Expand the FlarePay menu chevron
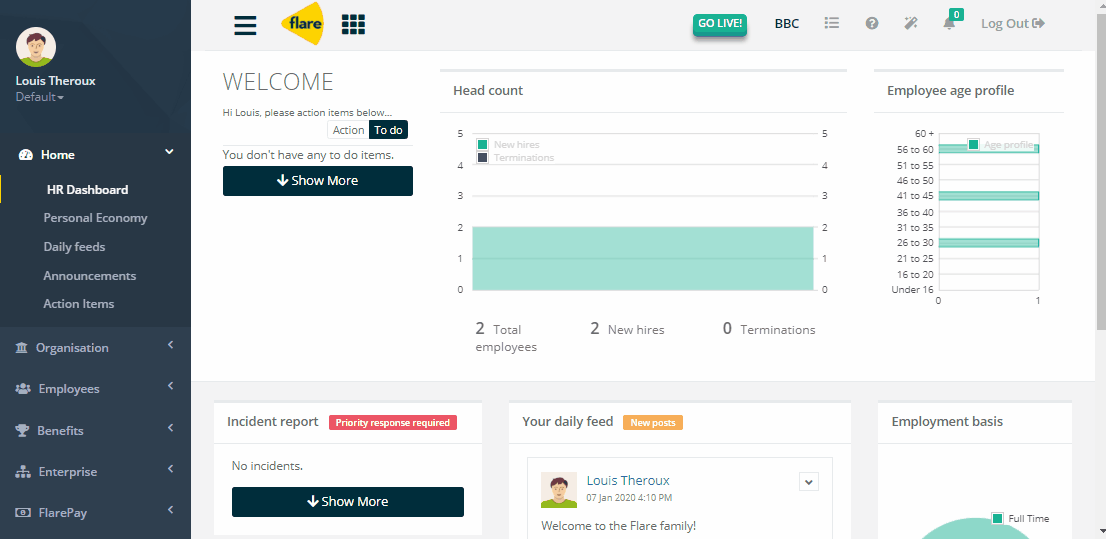Viewport: 1106px width, 539px height. click(x=170, y=509)
